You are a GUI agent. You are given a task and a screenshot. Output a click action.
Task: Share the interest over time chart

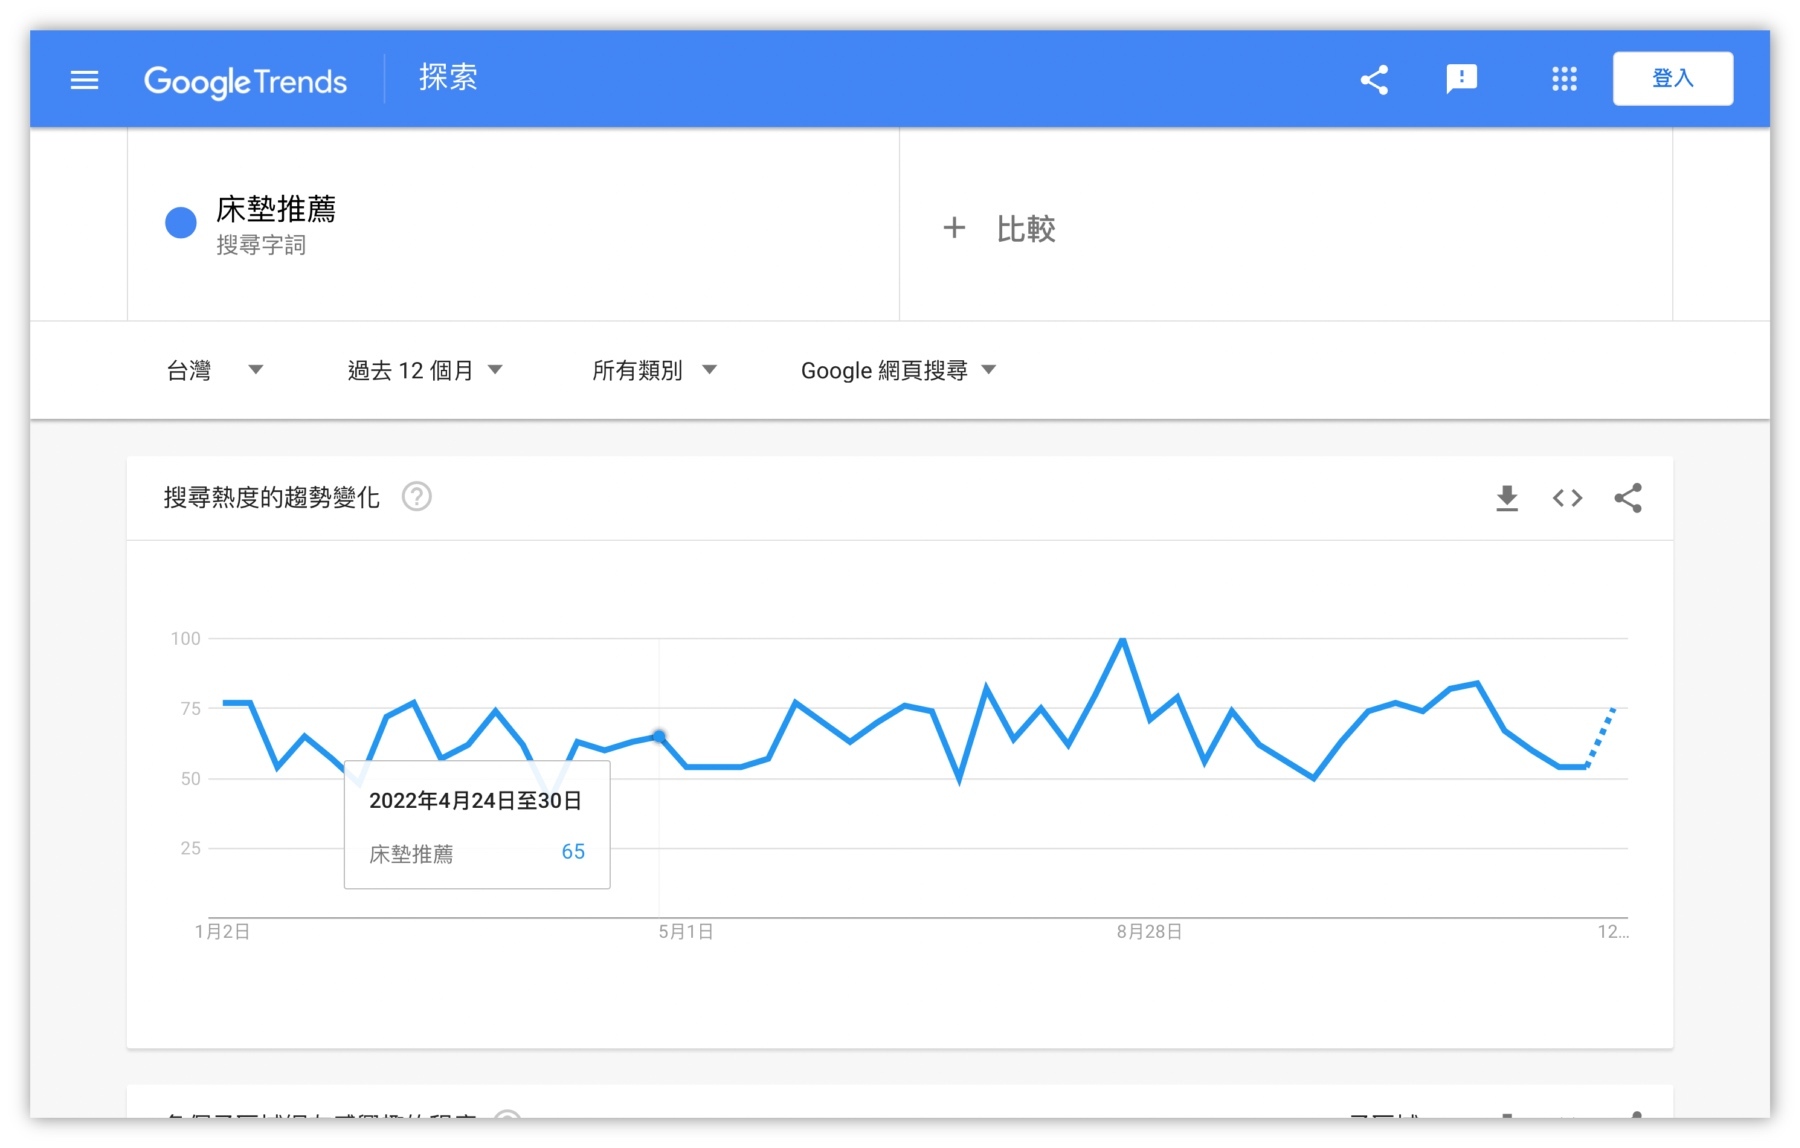(1628, 498)
